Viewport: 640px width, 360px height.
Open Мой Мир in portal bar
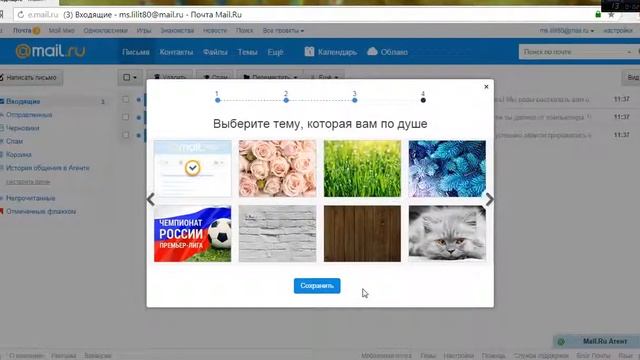pyautogui.click(x=62, y=31)
